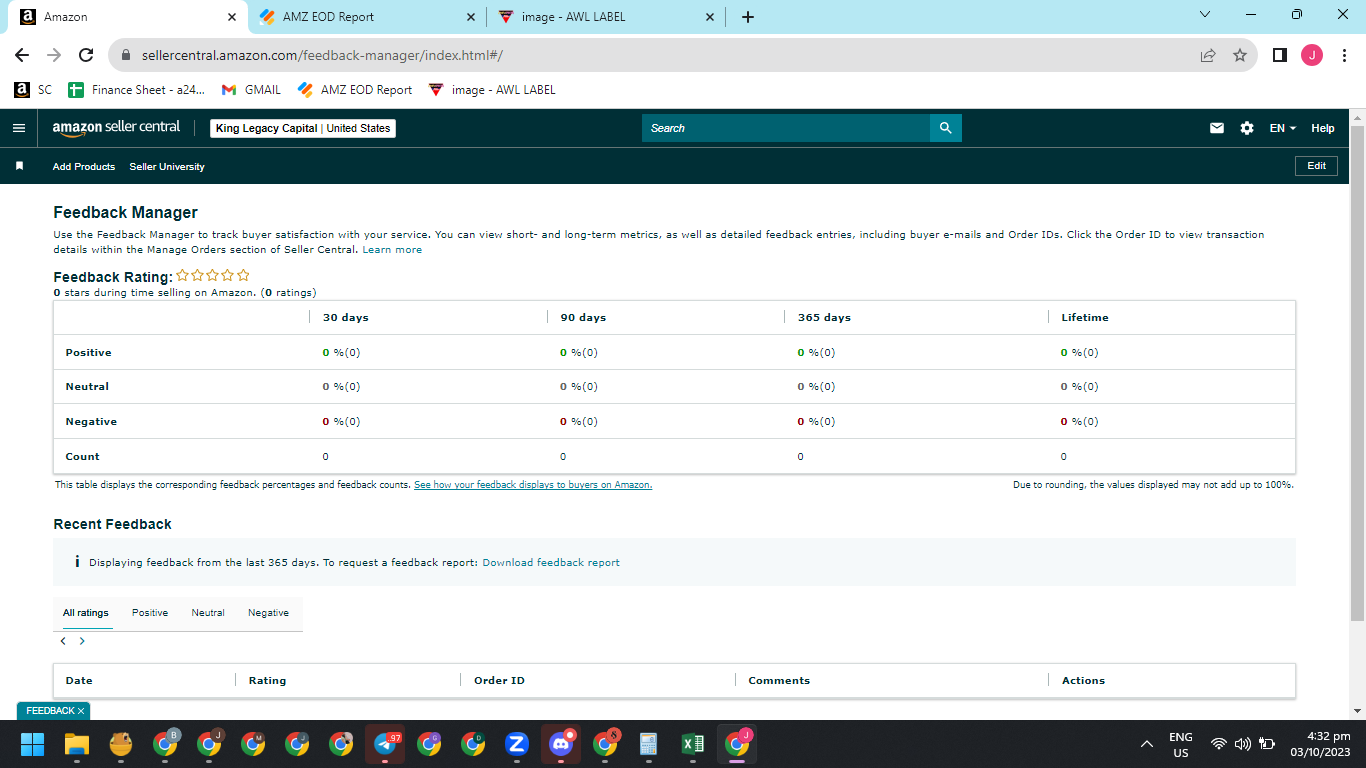Viewport: 1366px width, 768px height.
Task: Close the AMZ EOD Report tab
Action: (471, 17)
